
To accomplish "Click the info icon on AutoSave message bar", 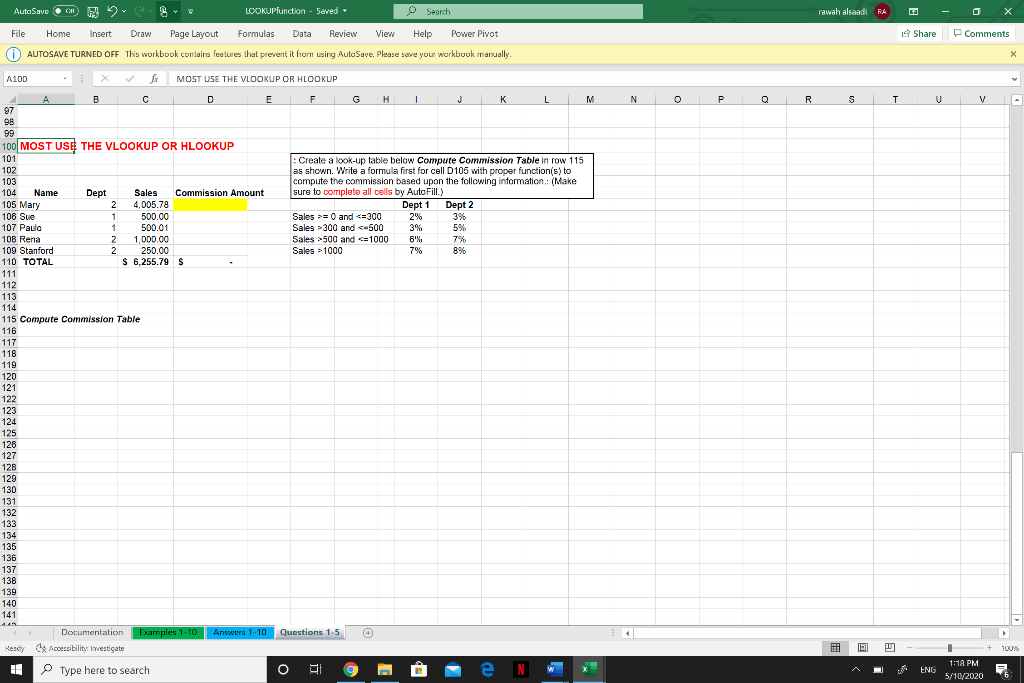I will pos(13,54).
